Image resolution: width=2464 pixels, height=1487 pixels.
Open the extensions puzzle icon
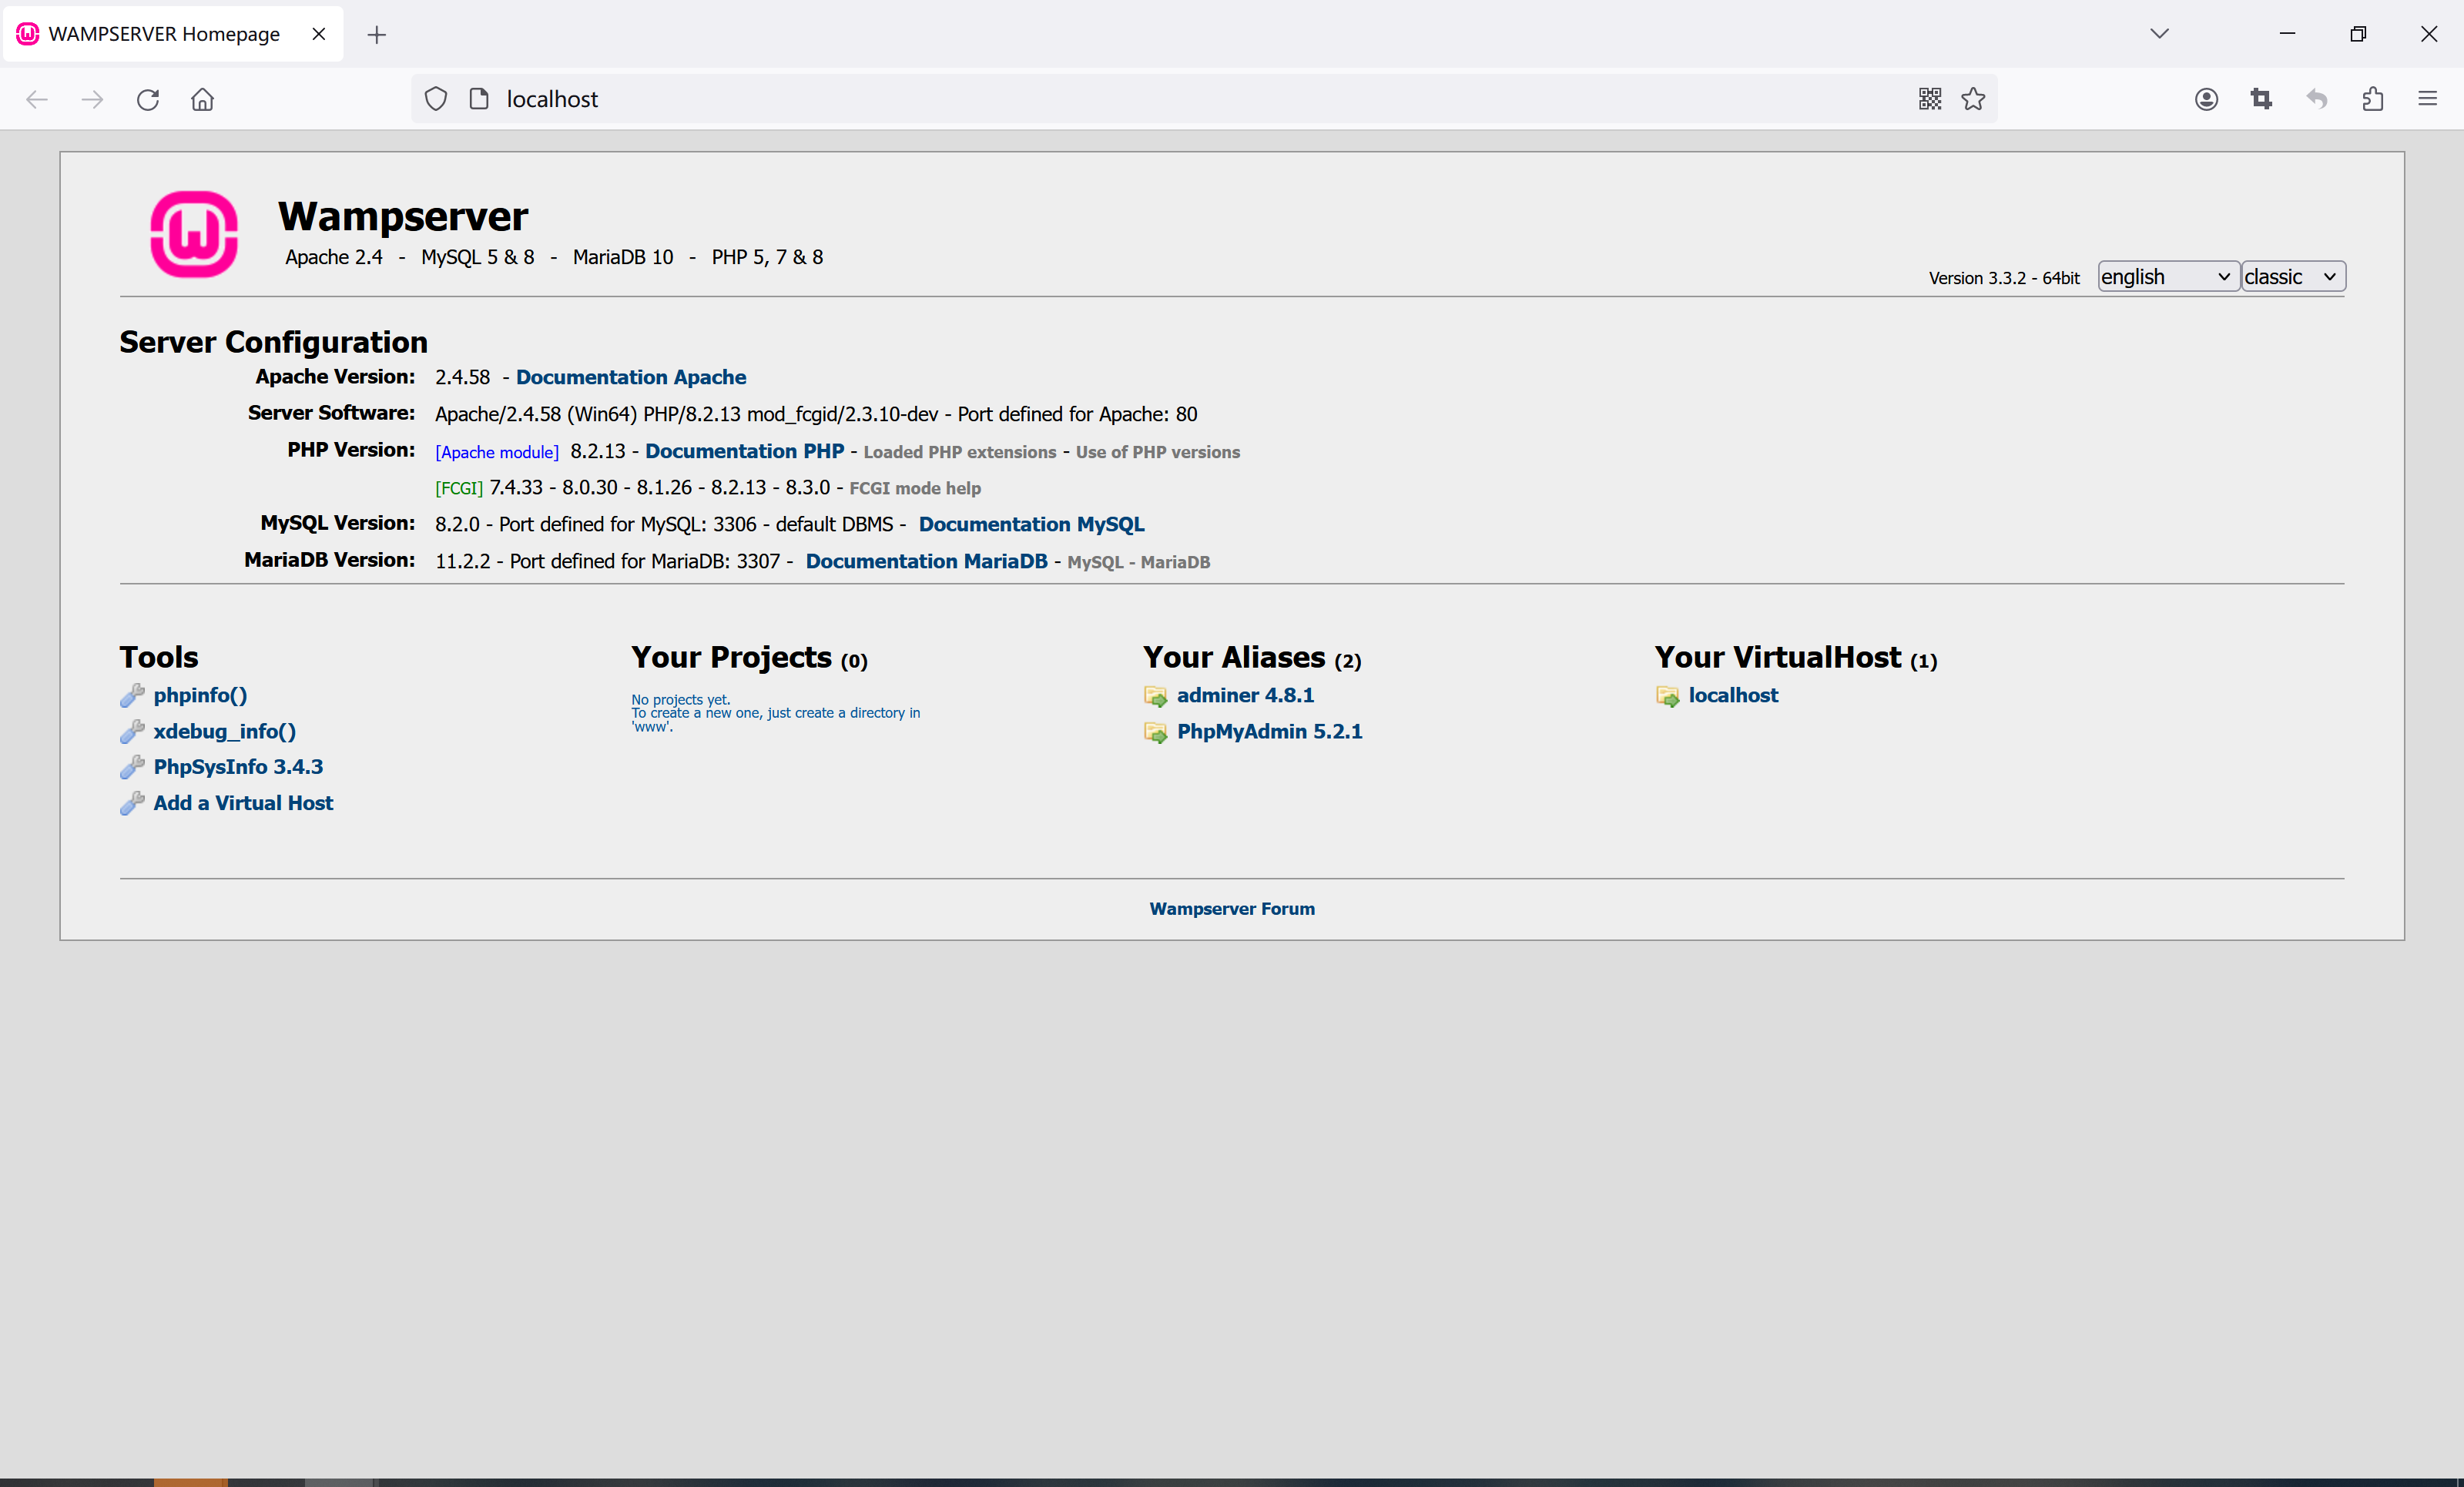[x=2373, y=99]
